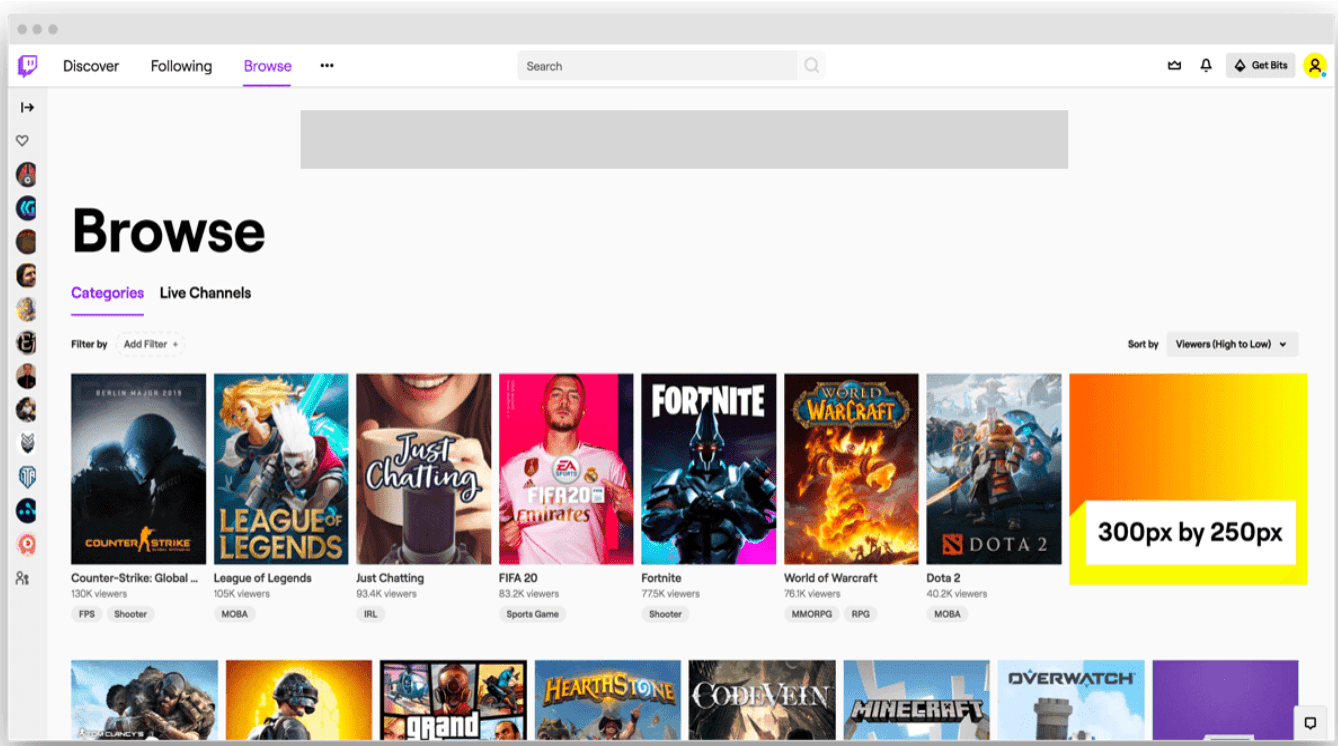The width and height of the screenshot is (1338, 746).
Task: Open the Fortnite cover thumbnail
Action: [709, 469]
